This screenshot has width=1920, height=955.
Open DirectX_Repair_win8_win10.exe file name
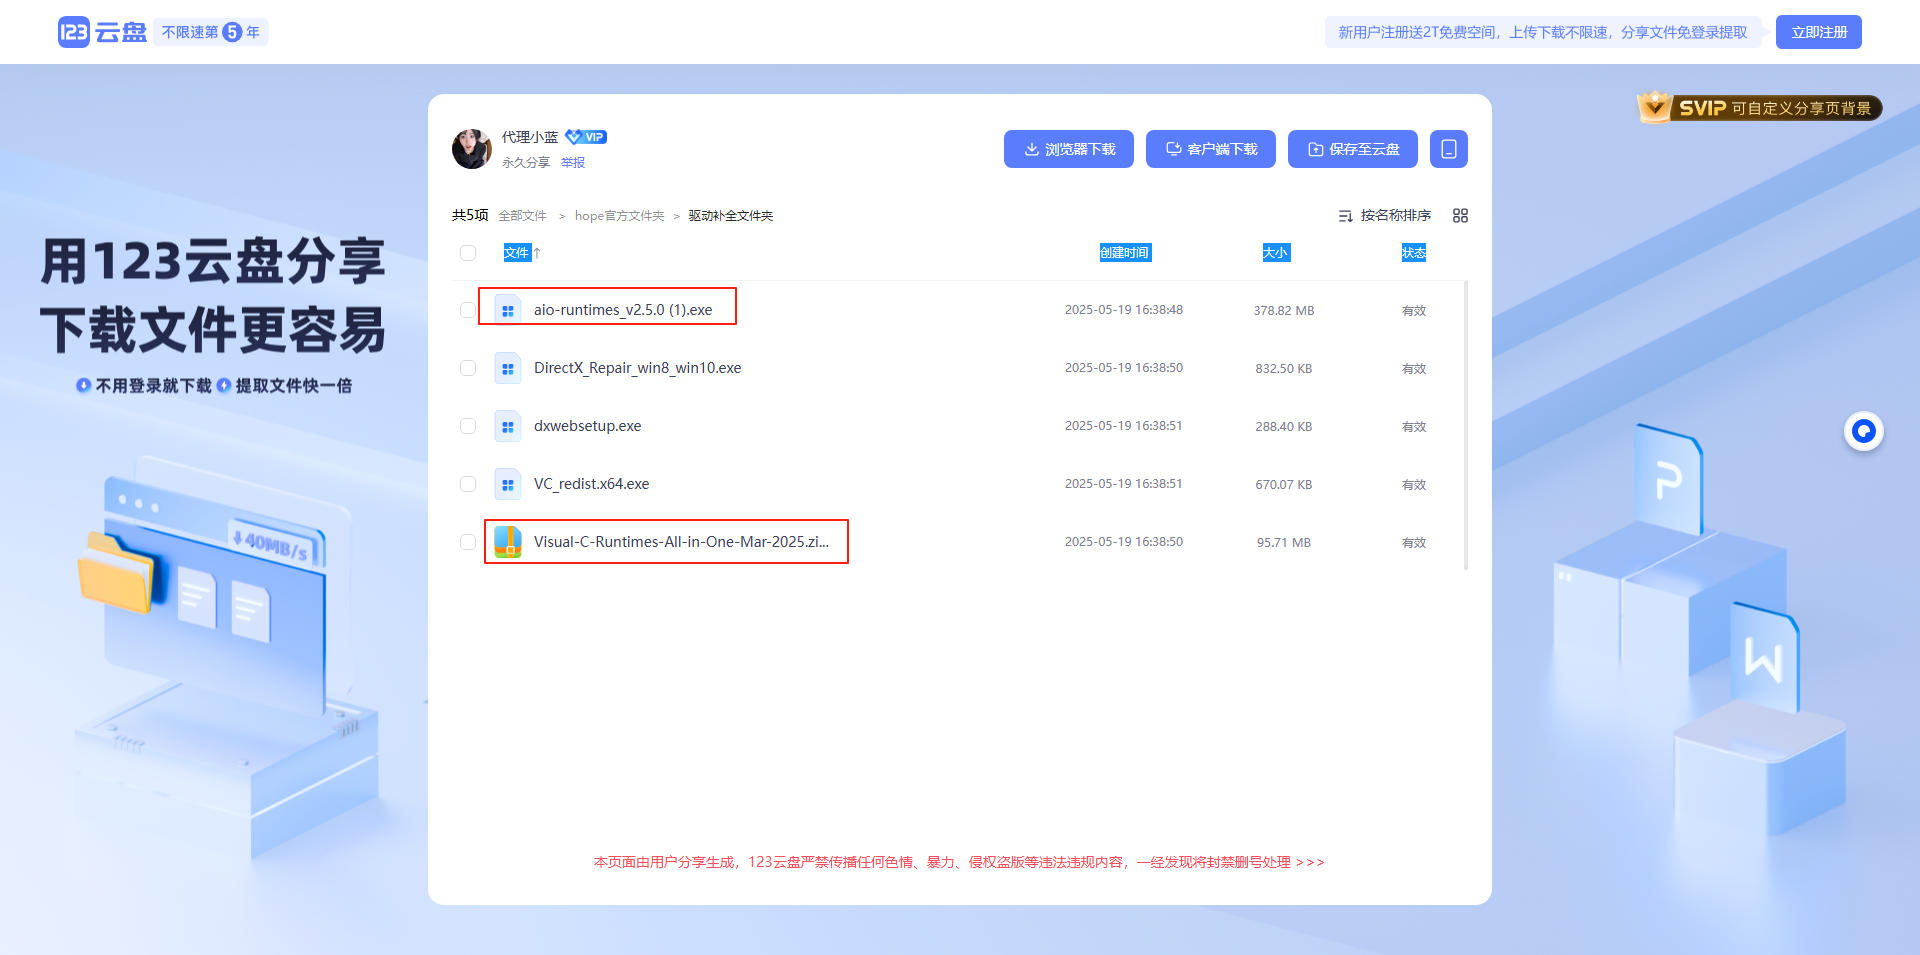[638, 368]
